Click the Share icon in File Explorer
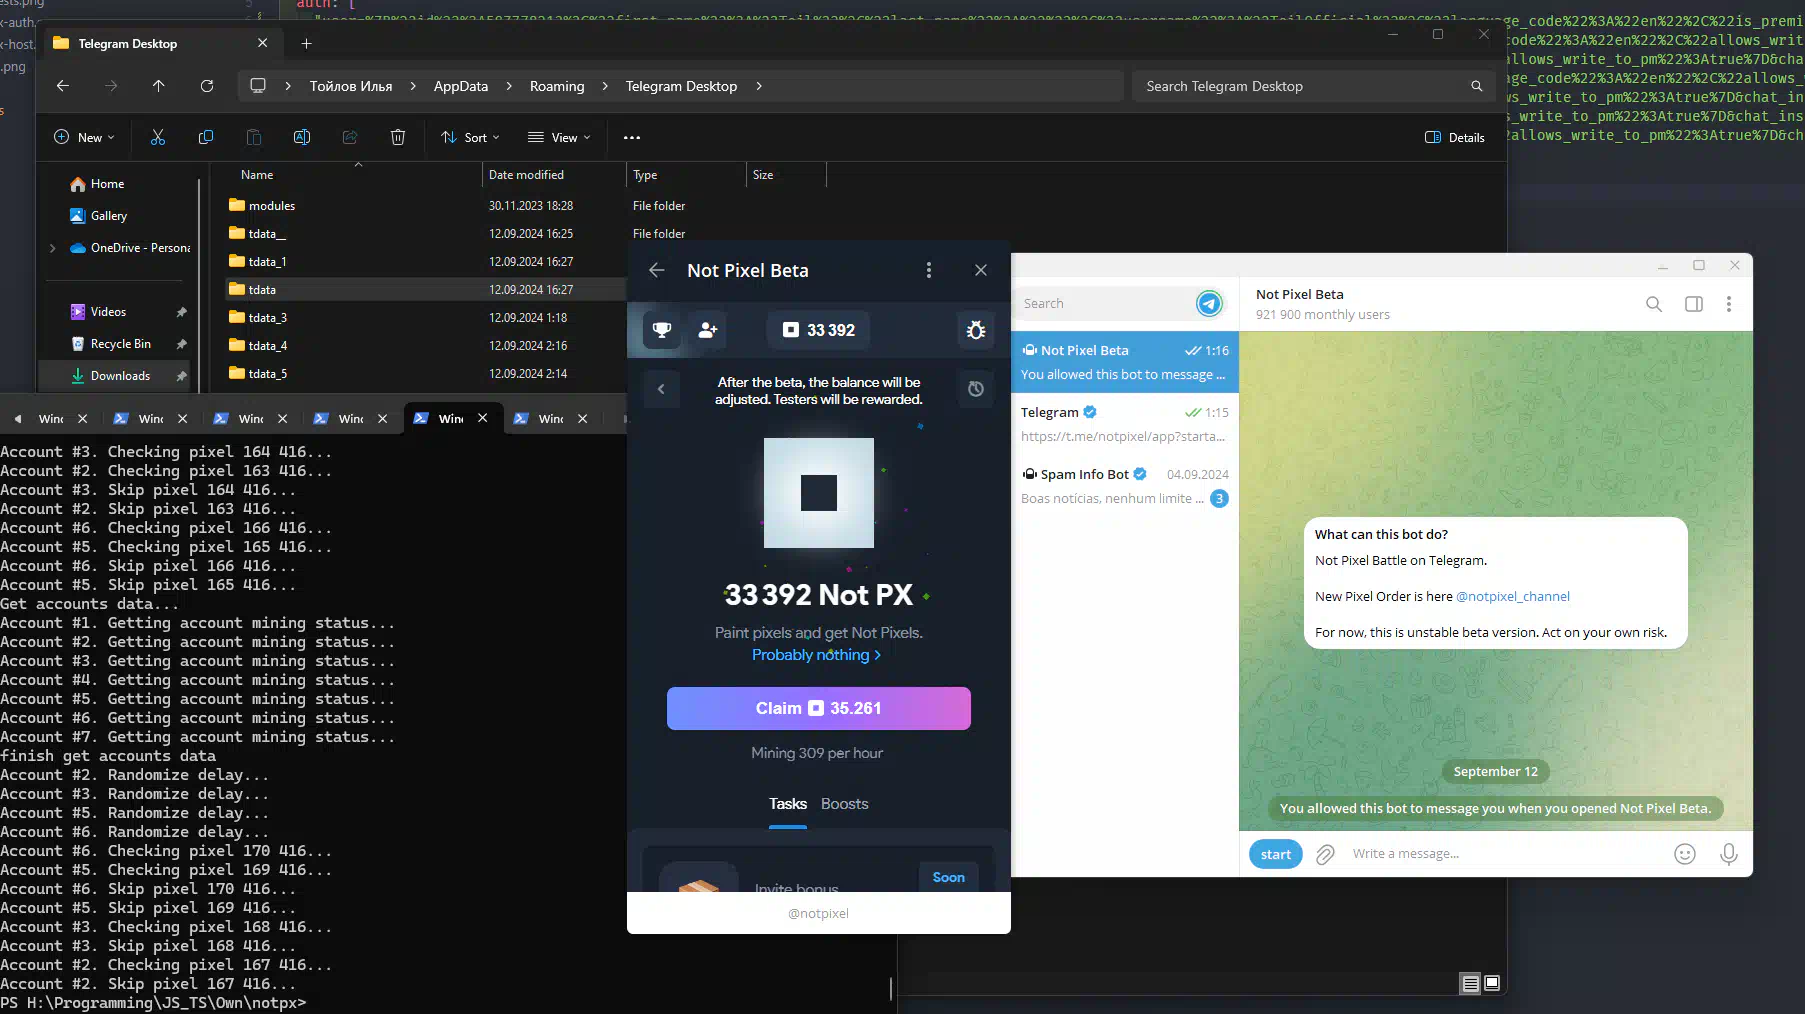 click(x=350, y=138)
